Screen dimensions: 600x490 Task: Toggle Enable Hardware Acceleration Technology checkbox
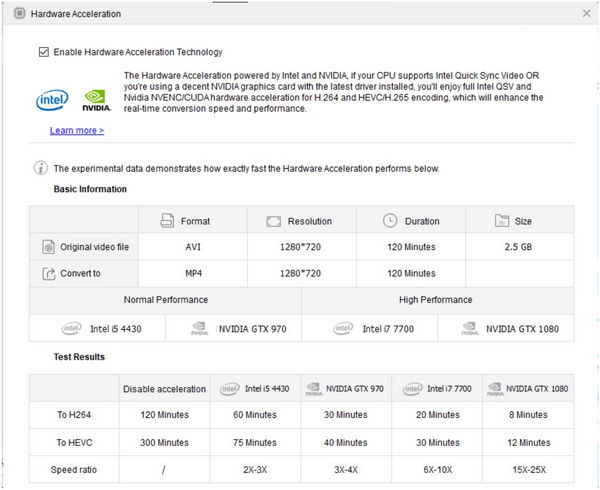pyautogui.click(x=44, y=52)
